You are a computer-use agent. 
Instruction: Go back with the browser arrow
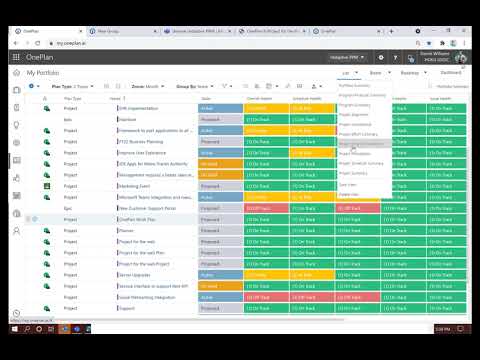pyautogui.click(x=15, y=43)
